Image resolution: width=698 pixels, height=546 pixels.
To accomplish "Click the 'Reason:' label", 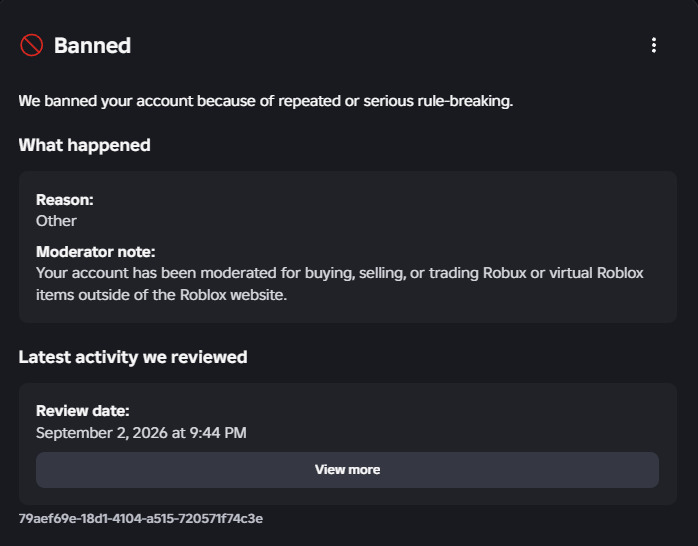I will pyautogui.click(x=65, y=200).
